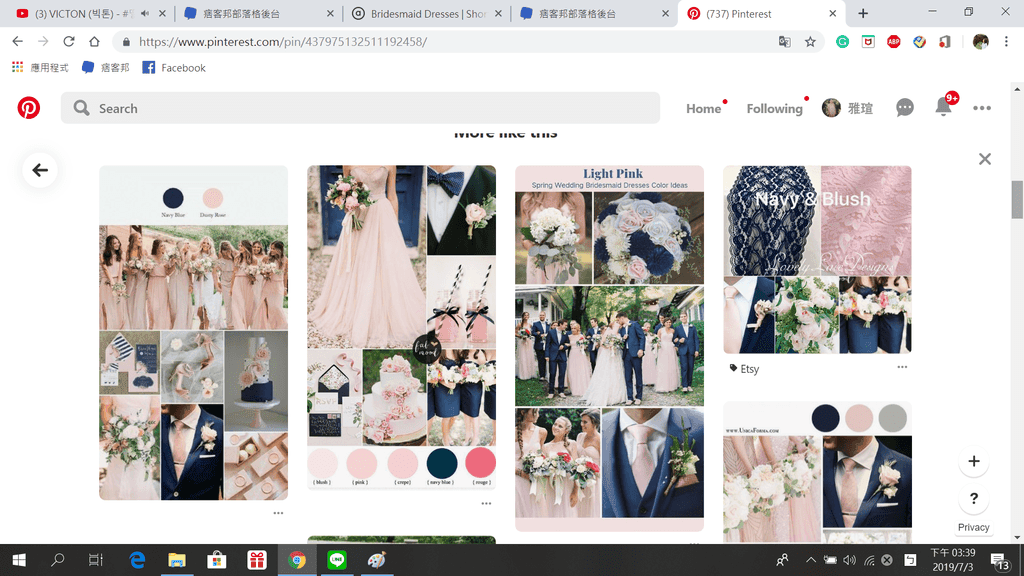
Task: Open options for the Navy Blue Dusty Rose pin
Action: (x=278, y=513)
